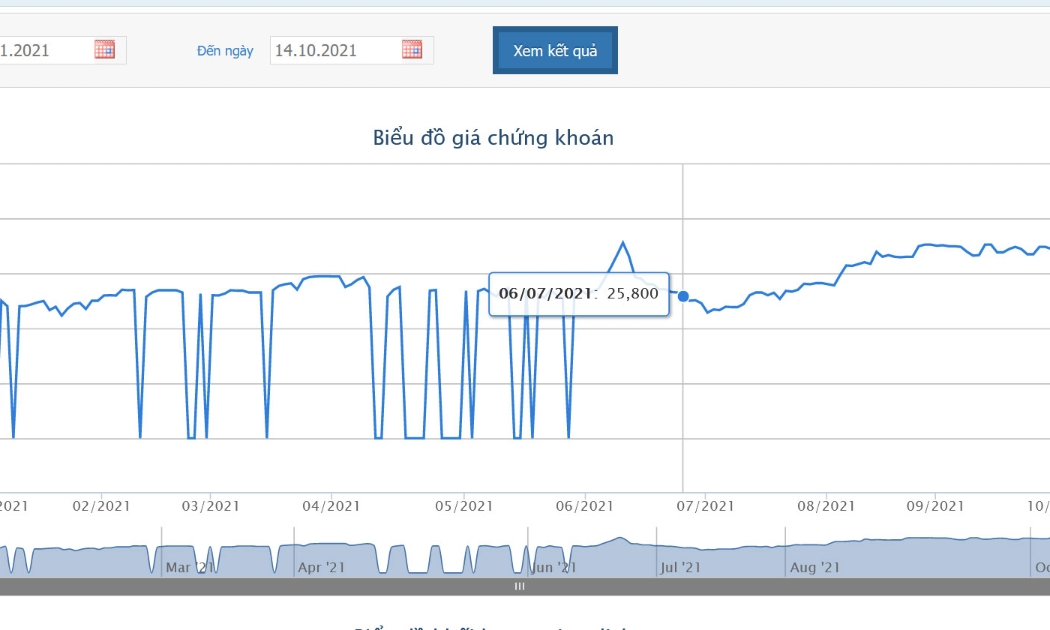Image resolution: width=1050 pixels, height=630 pixels.
Task: Click the price peak in June 2021
Action: coord(623,242)
